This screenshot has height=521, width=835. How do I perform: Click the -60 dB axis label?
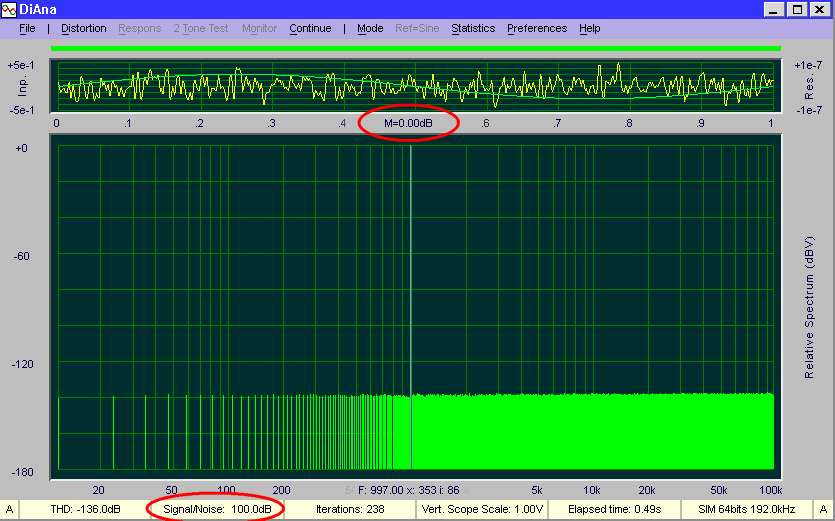point(21,256)
